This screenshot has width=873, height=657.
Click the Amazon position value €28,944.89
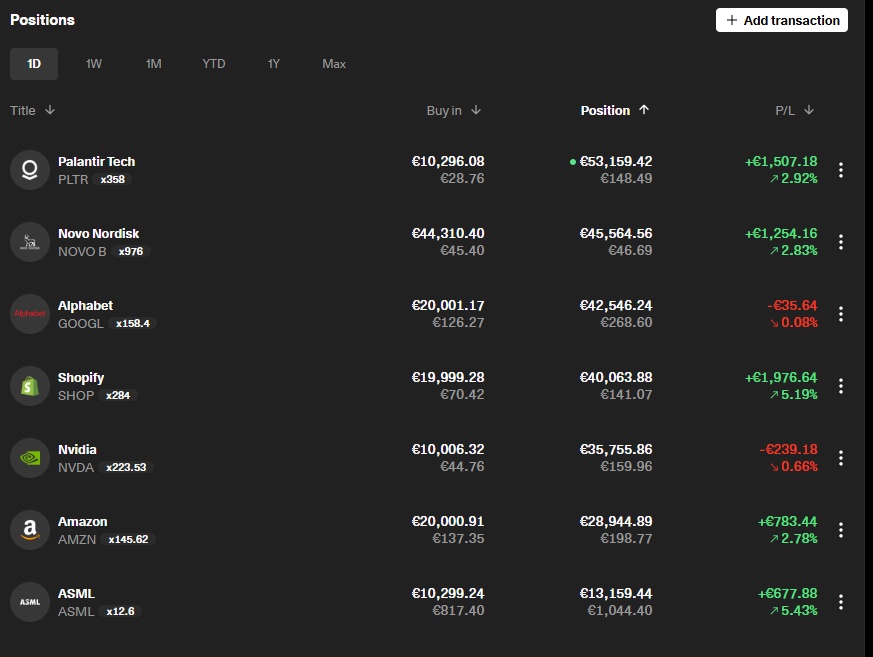(x=615, y=522)
